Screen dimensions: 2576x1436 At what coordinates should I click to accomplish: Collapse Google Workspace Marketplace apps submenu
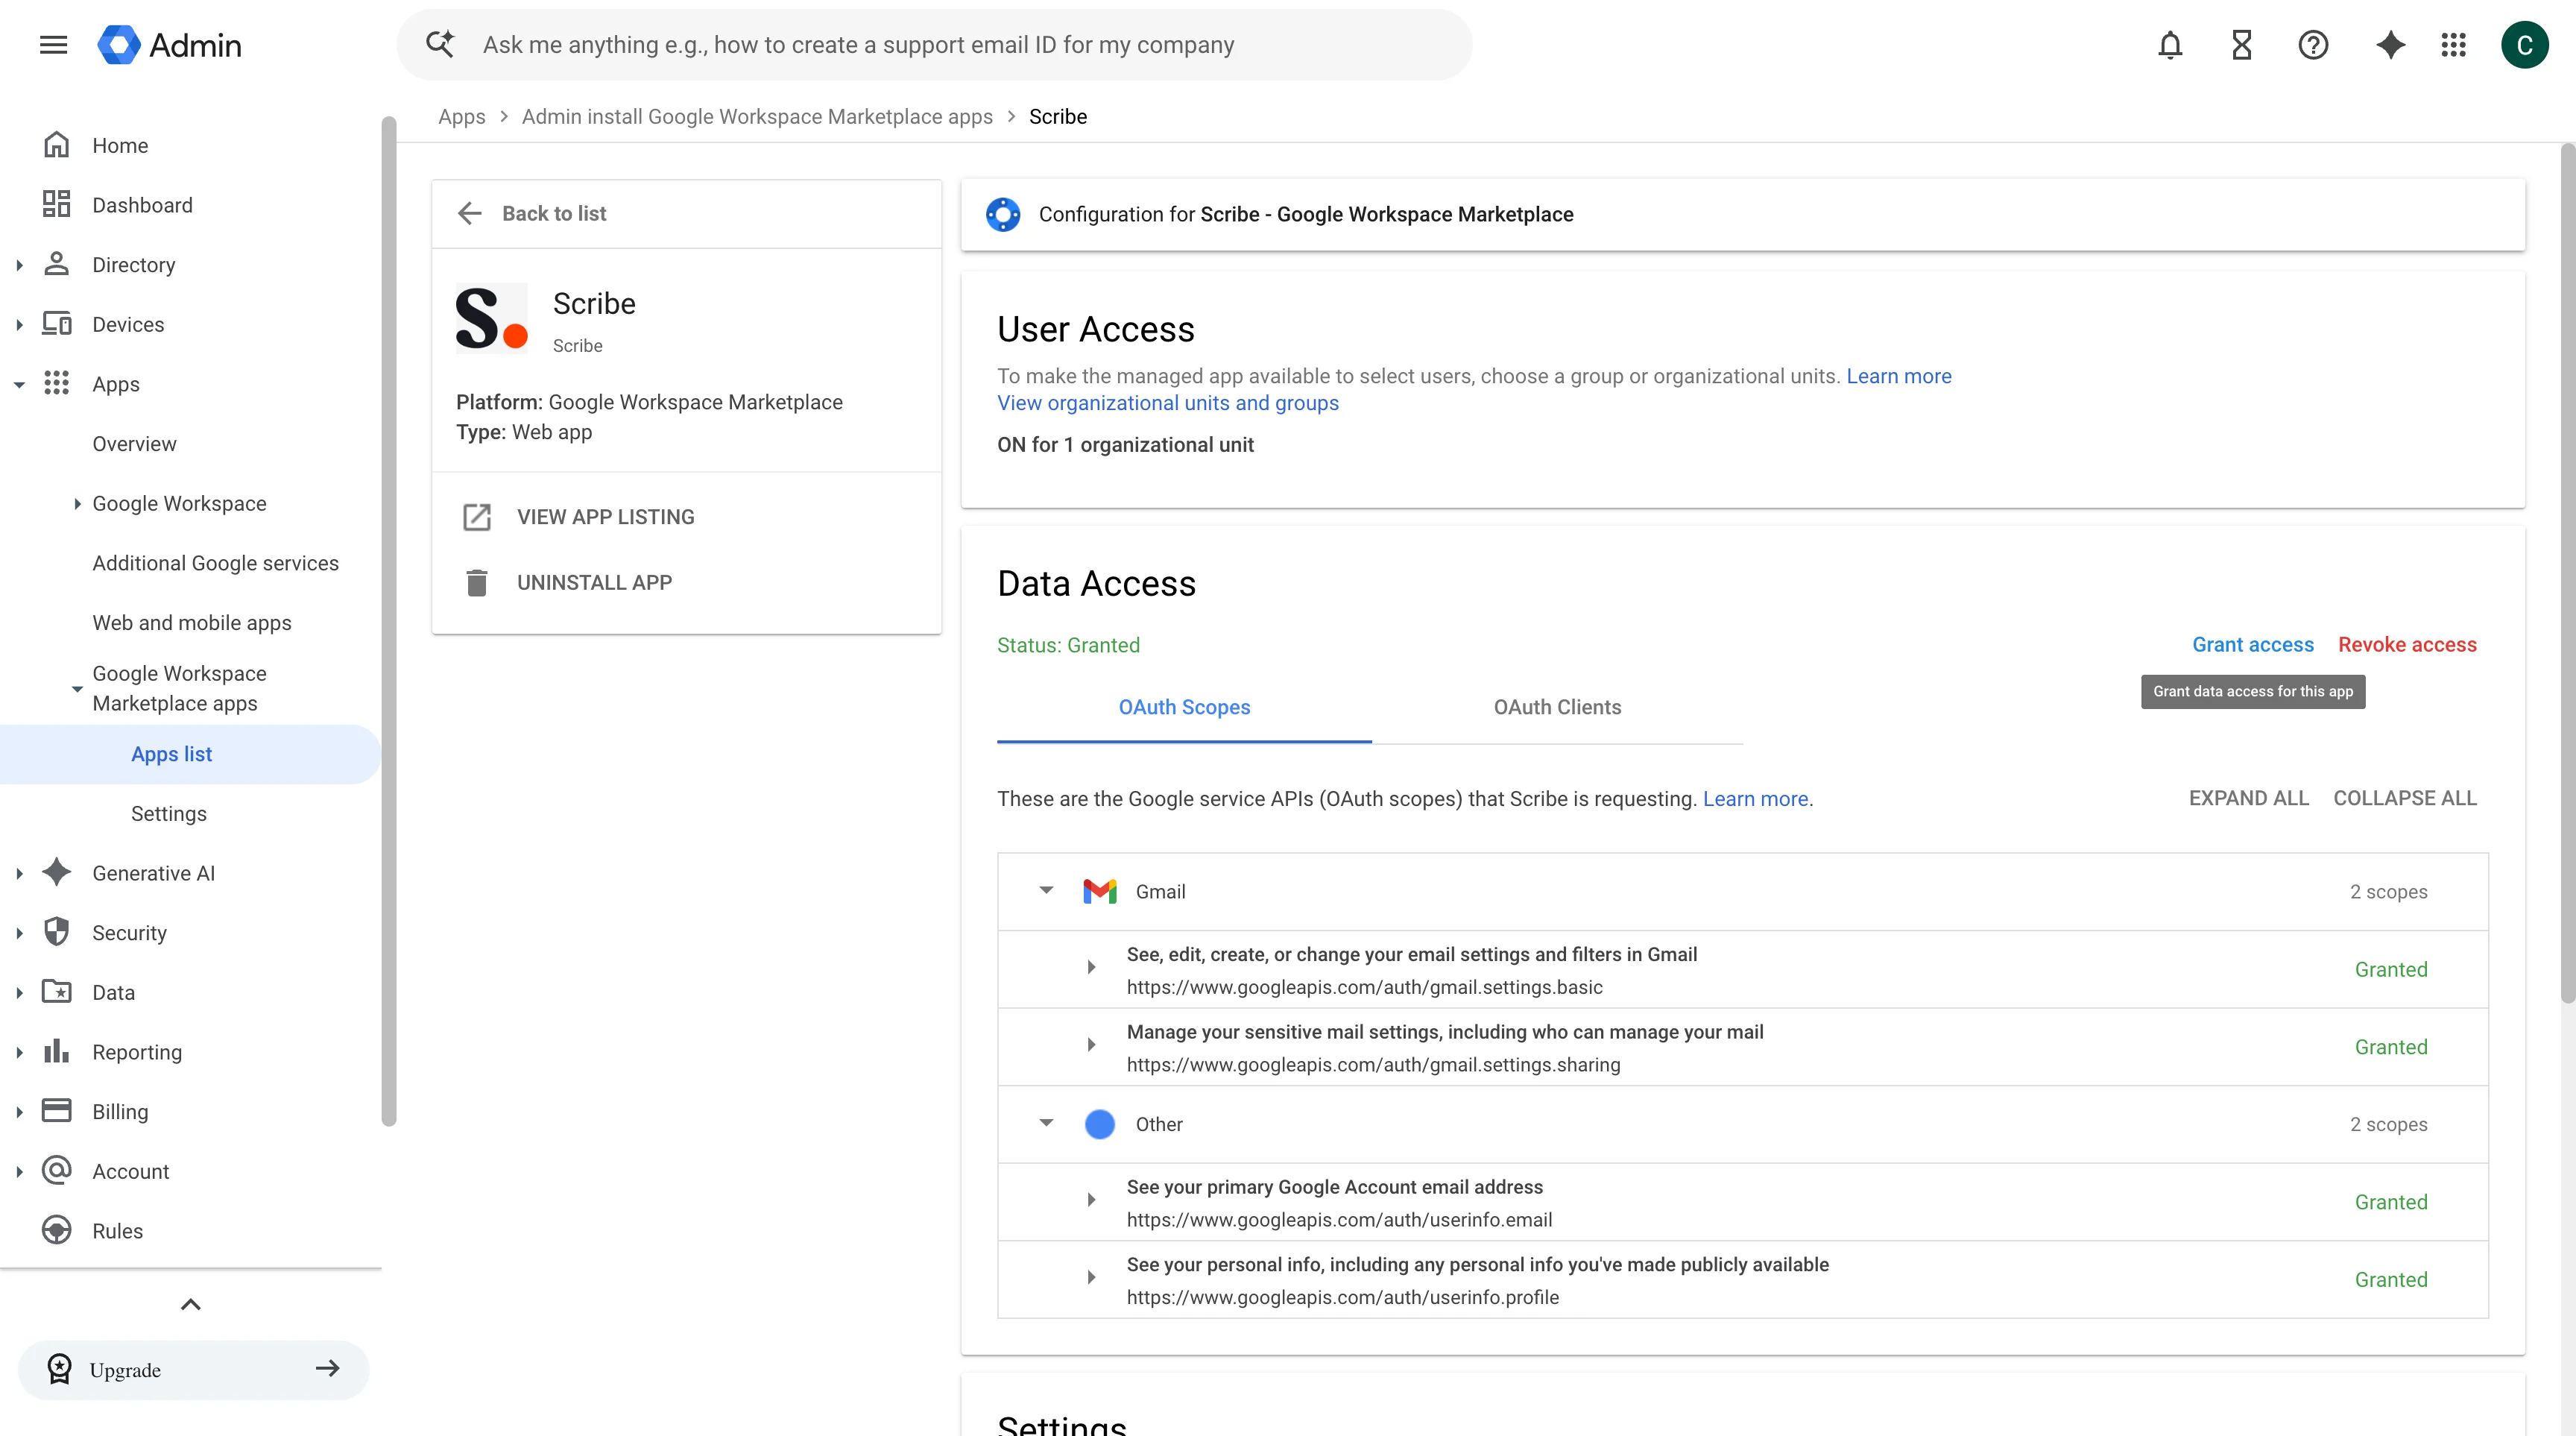click(77, 689)
